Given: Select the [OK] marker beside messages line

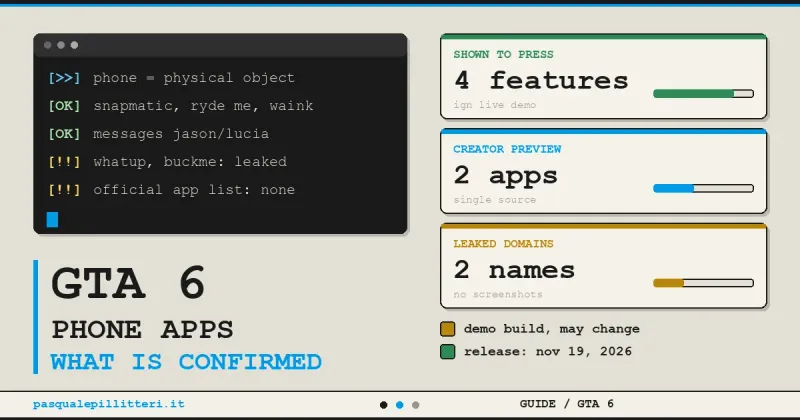Looking at the screenshot, I should [64, 134].
